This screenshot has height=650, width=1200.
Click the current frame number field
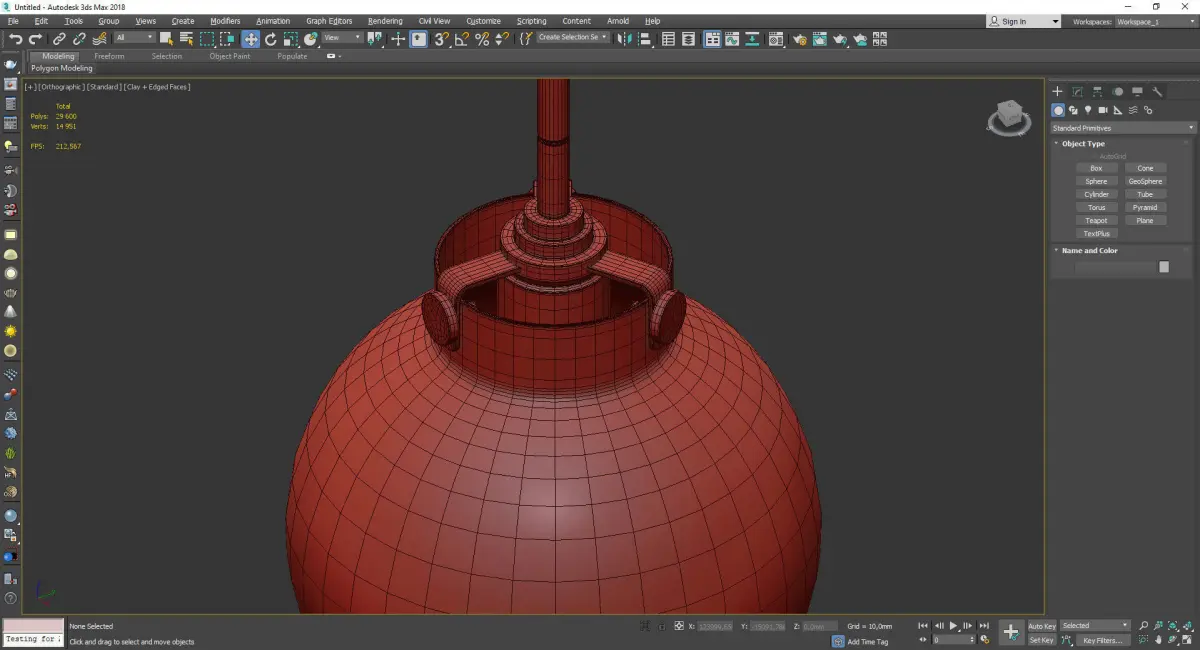tap(953, 640)
